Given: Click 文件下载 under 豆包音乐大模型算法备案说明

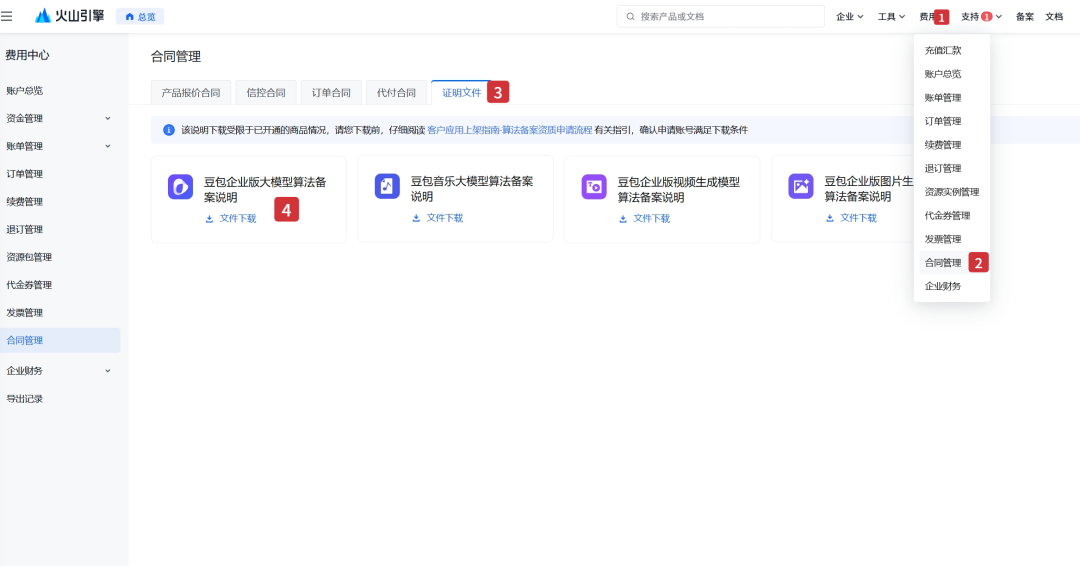Looking at the screenshot, I should tap(437, 218).
